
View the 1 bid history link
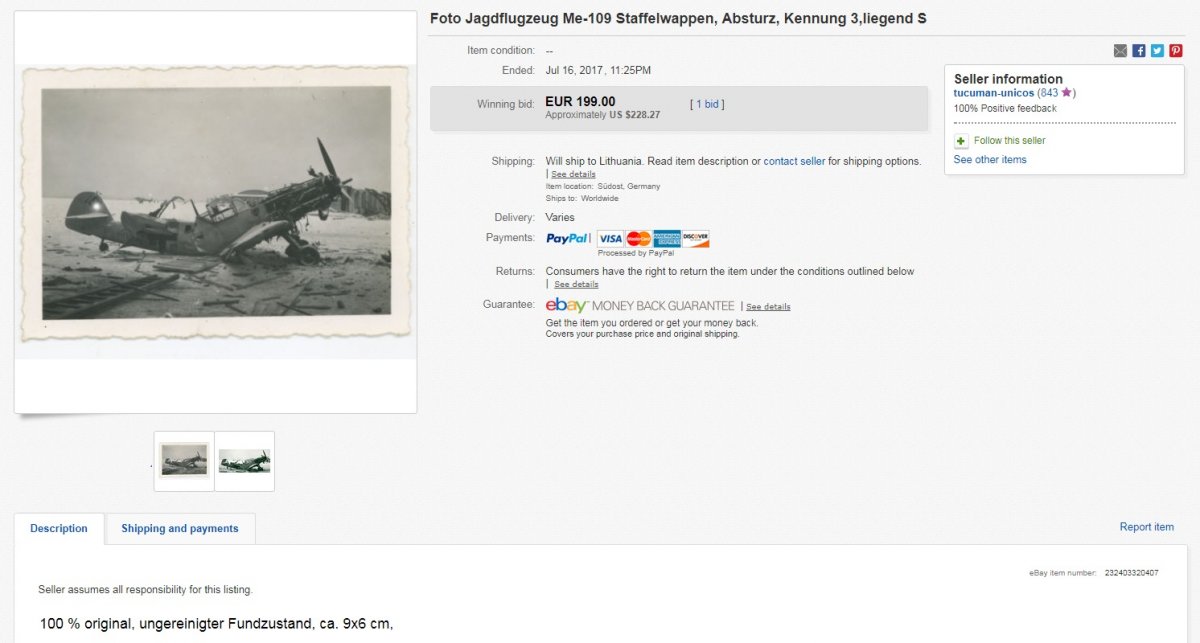[x=708, y=104]
